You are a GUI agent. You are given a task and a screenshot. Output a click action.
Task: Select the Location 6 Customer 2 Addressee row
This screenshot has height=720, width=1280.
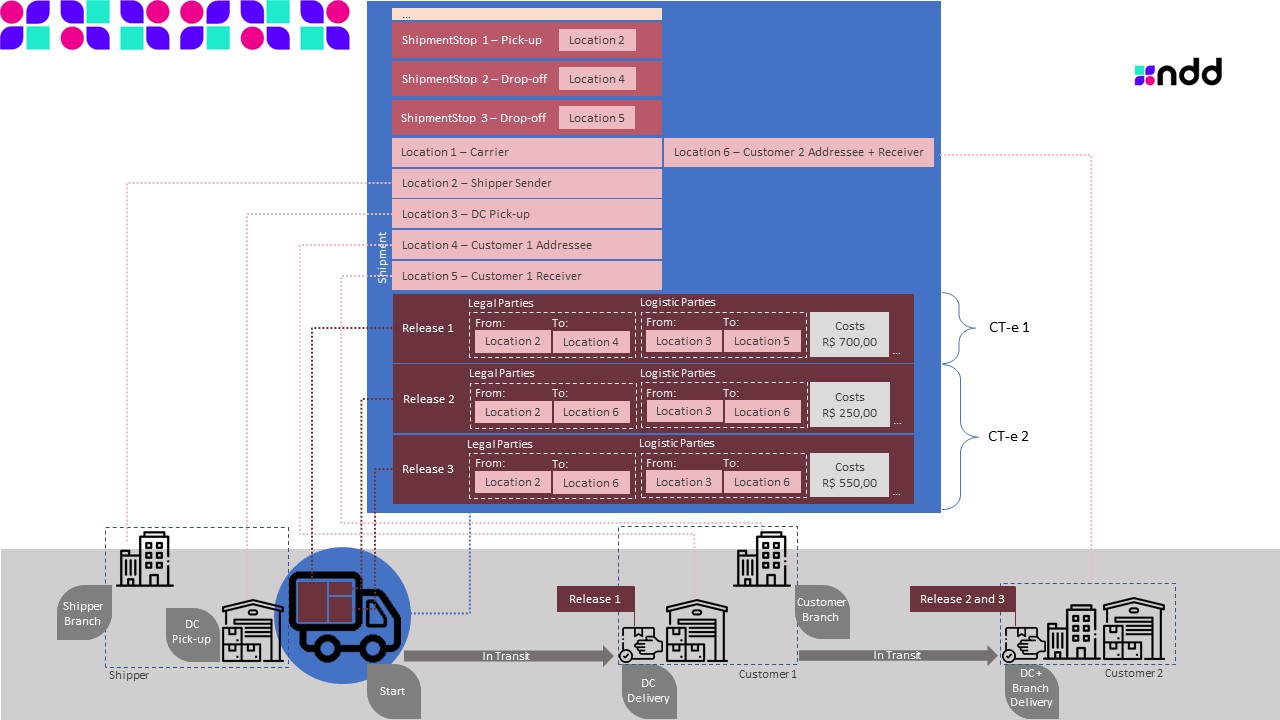click(798, 152)
